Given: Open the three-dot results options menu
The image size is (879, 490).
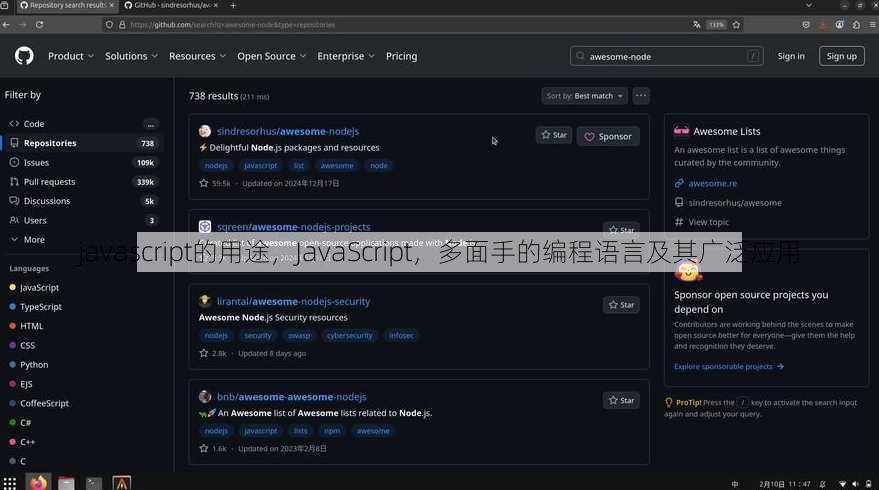Looking at the screenshot, I should [x=641, y=96].
